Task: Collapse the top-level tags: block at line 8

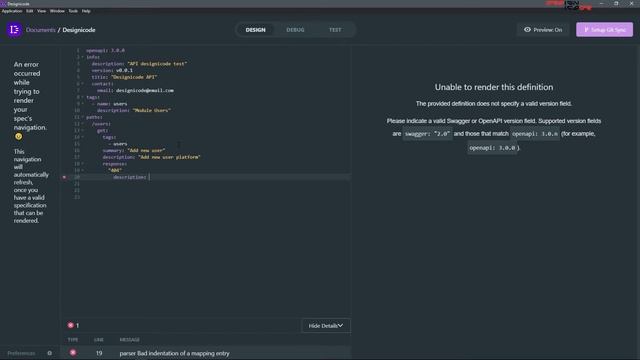Action: tap(82, 97)
